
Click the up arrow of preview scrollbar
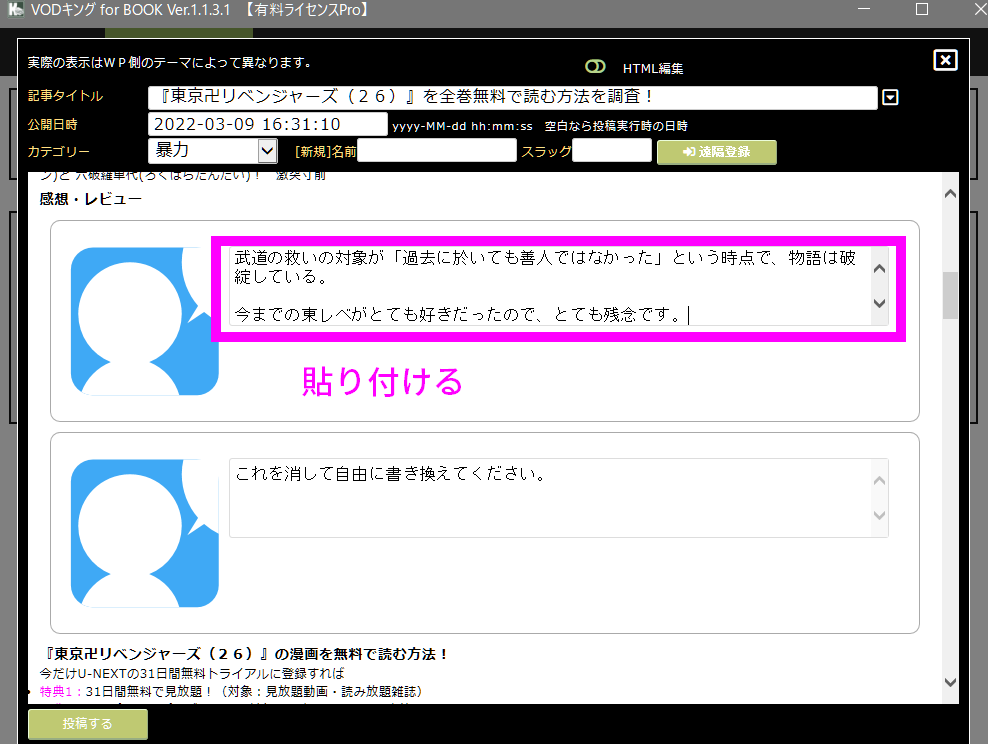pos(950,192)
